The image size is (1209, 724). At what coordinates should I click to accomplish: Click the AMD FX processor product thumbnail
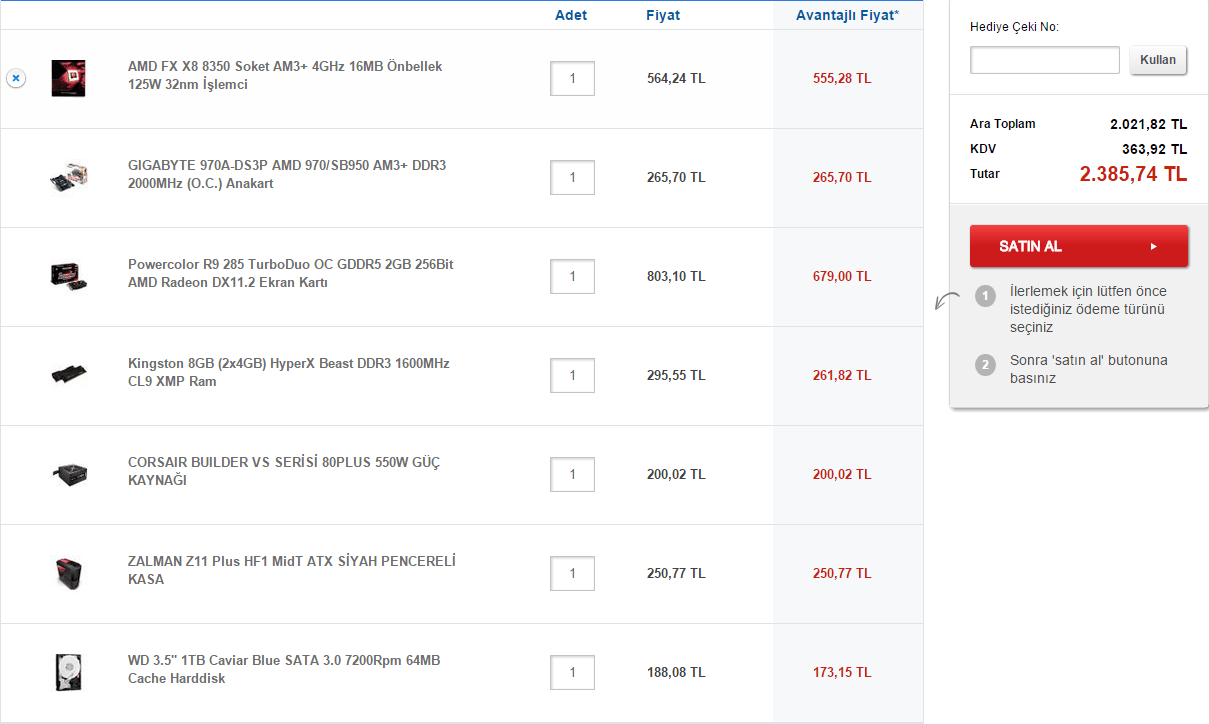coord(69,78)
